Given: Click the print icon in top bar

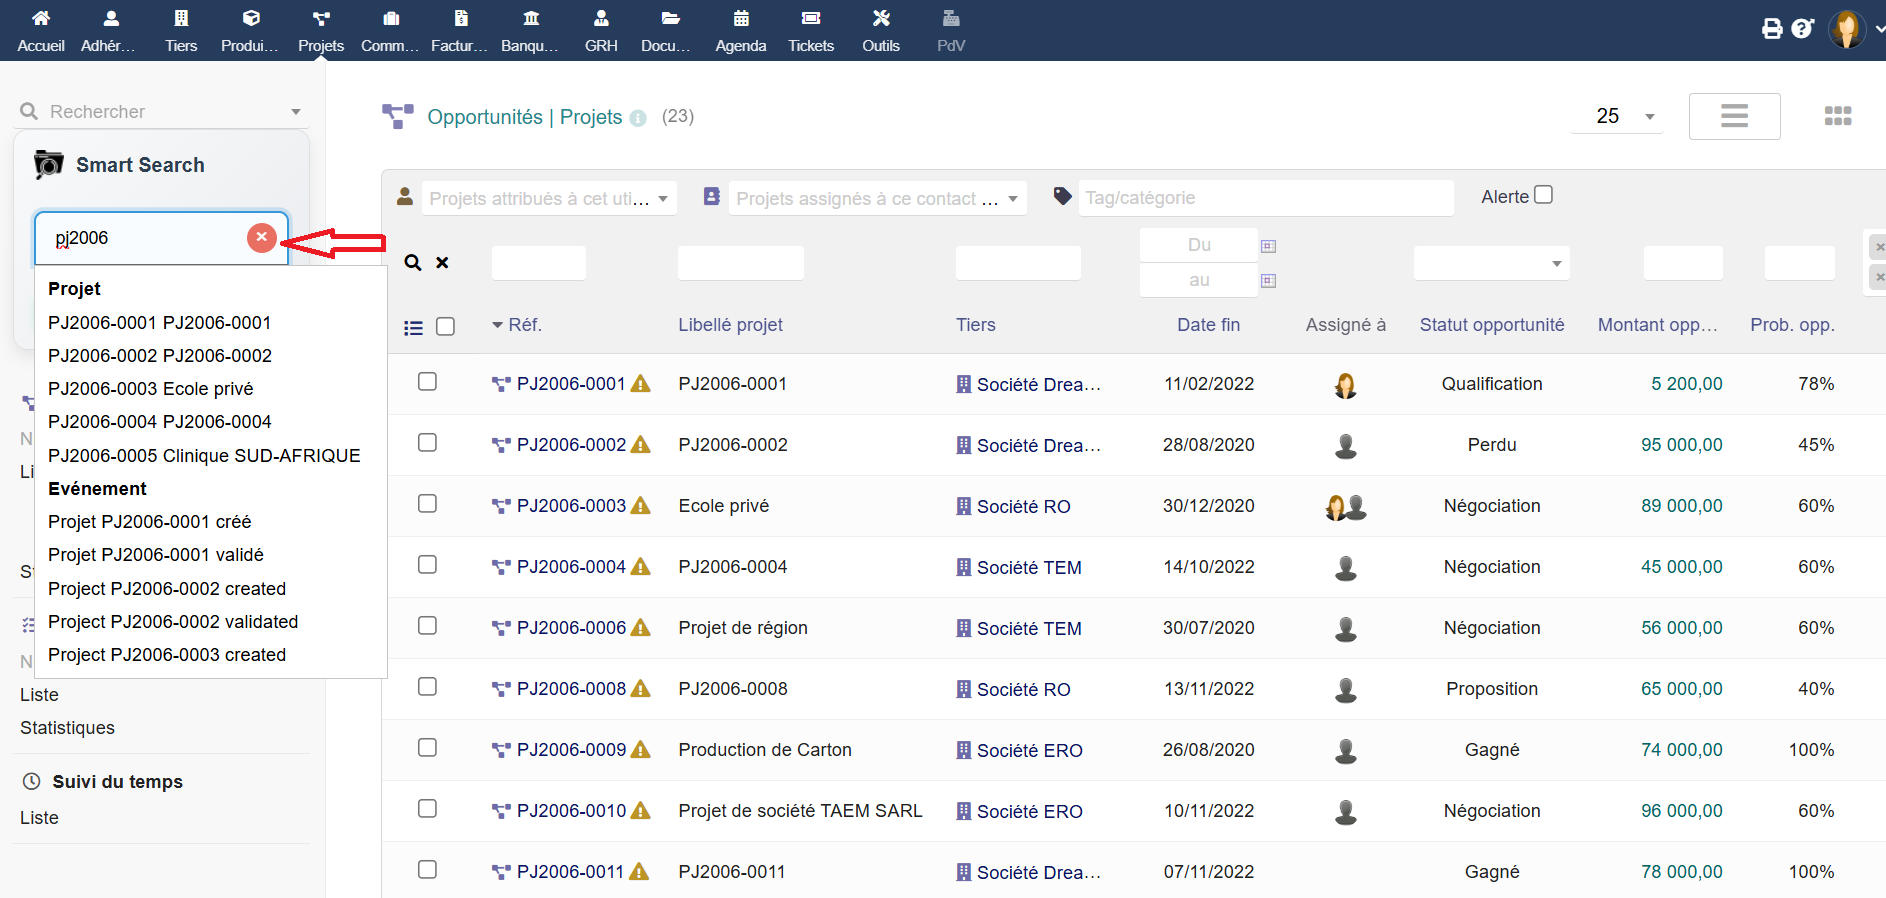Looking at the screenshot, I should point(1772,29).
